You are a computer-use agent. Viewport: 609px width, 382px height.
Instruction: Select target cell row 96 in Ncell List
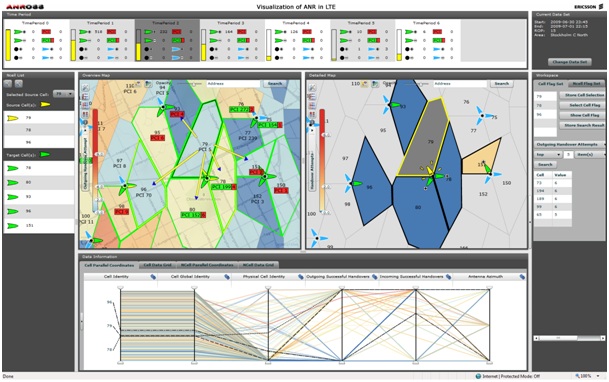coord(39,211)
